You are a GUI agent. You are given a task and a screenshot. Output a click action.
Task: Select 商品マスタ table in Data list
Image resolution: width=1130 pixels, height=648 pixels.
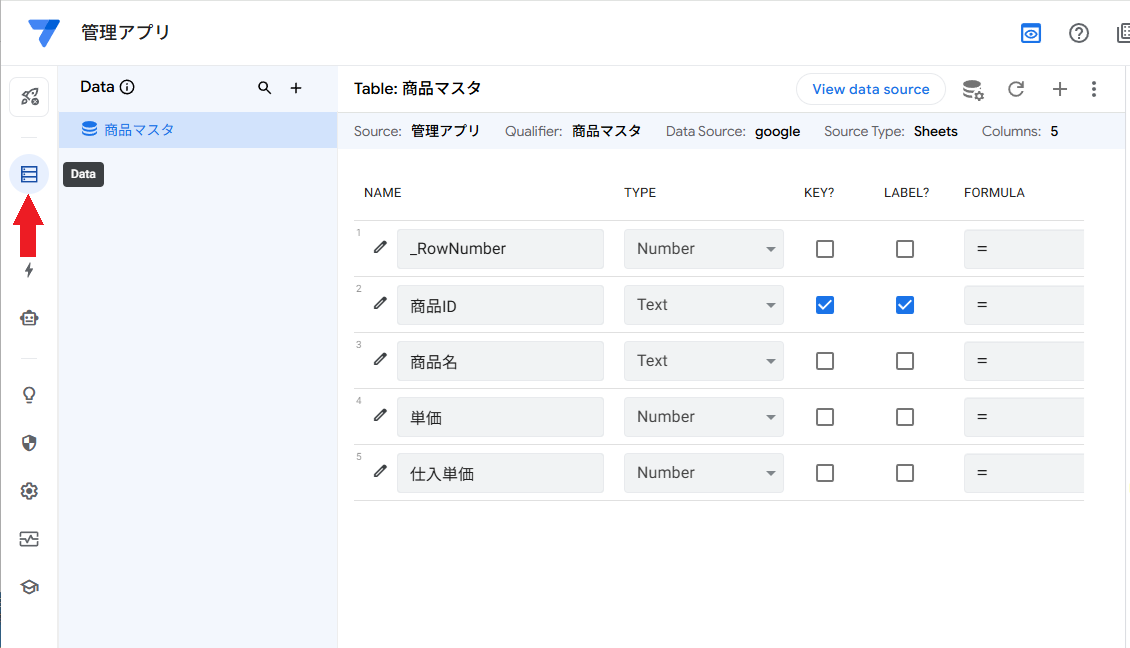[x=140, y=129]
